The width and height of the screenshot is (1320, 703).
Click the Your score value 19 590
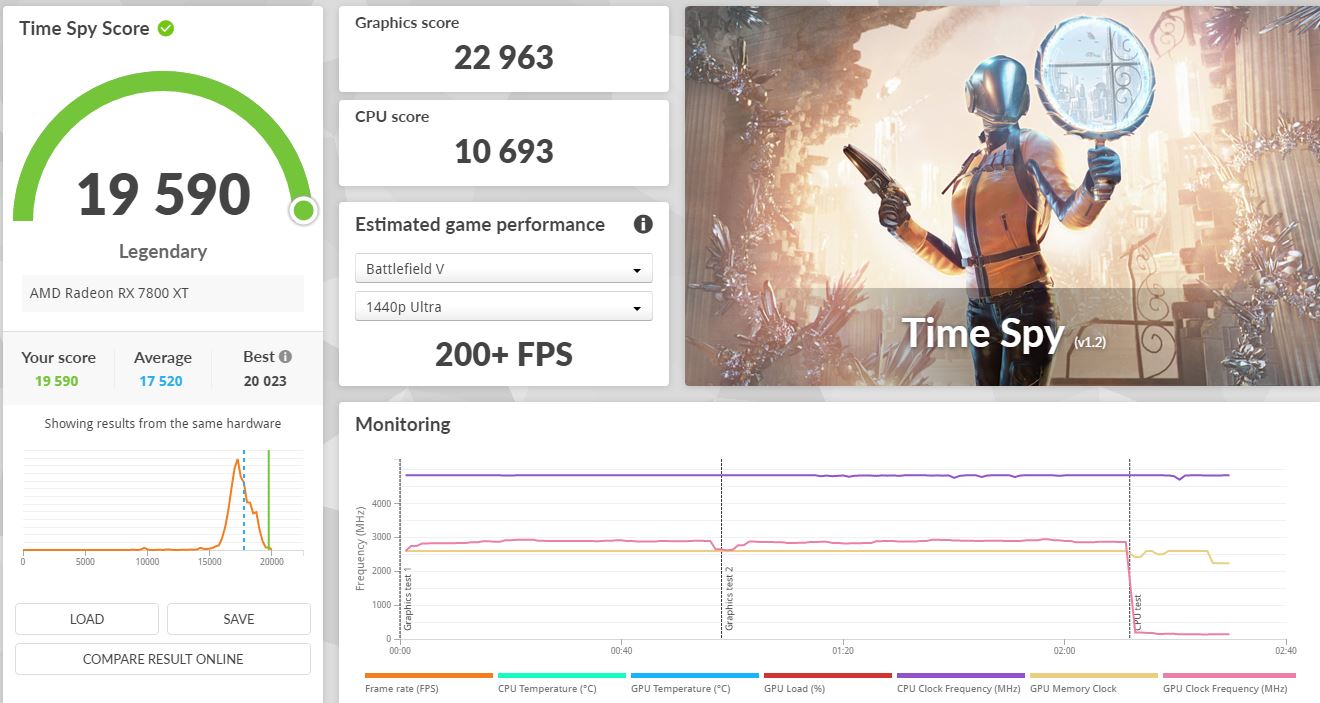click(56, 381)
